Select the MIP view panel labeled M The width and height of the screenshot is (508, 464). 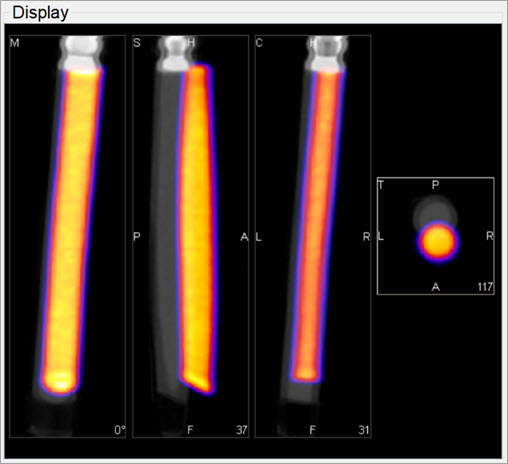(67, 236)
